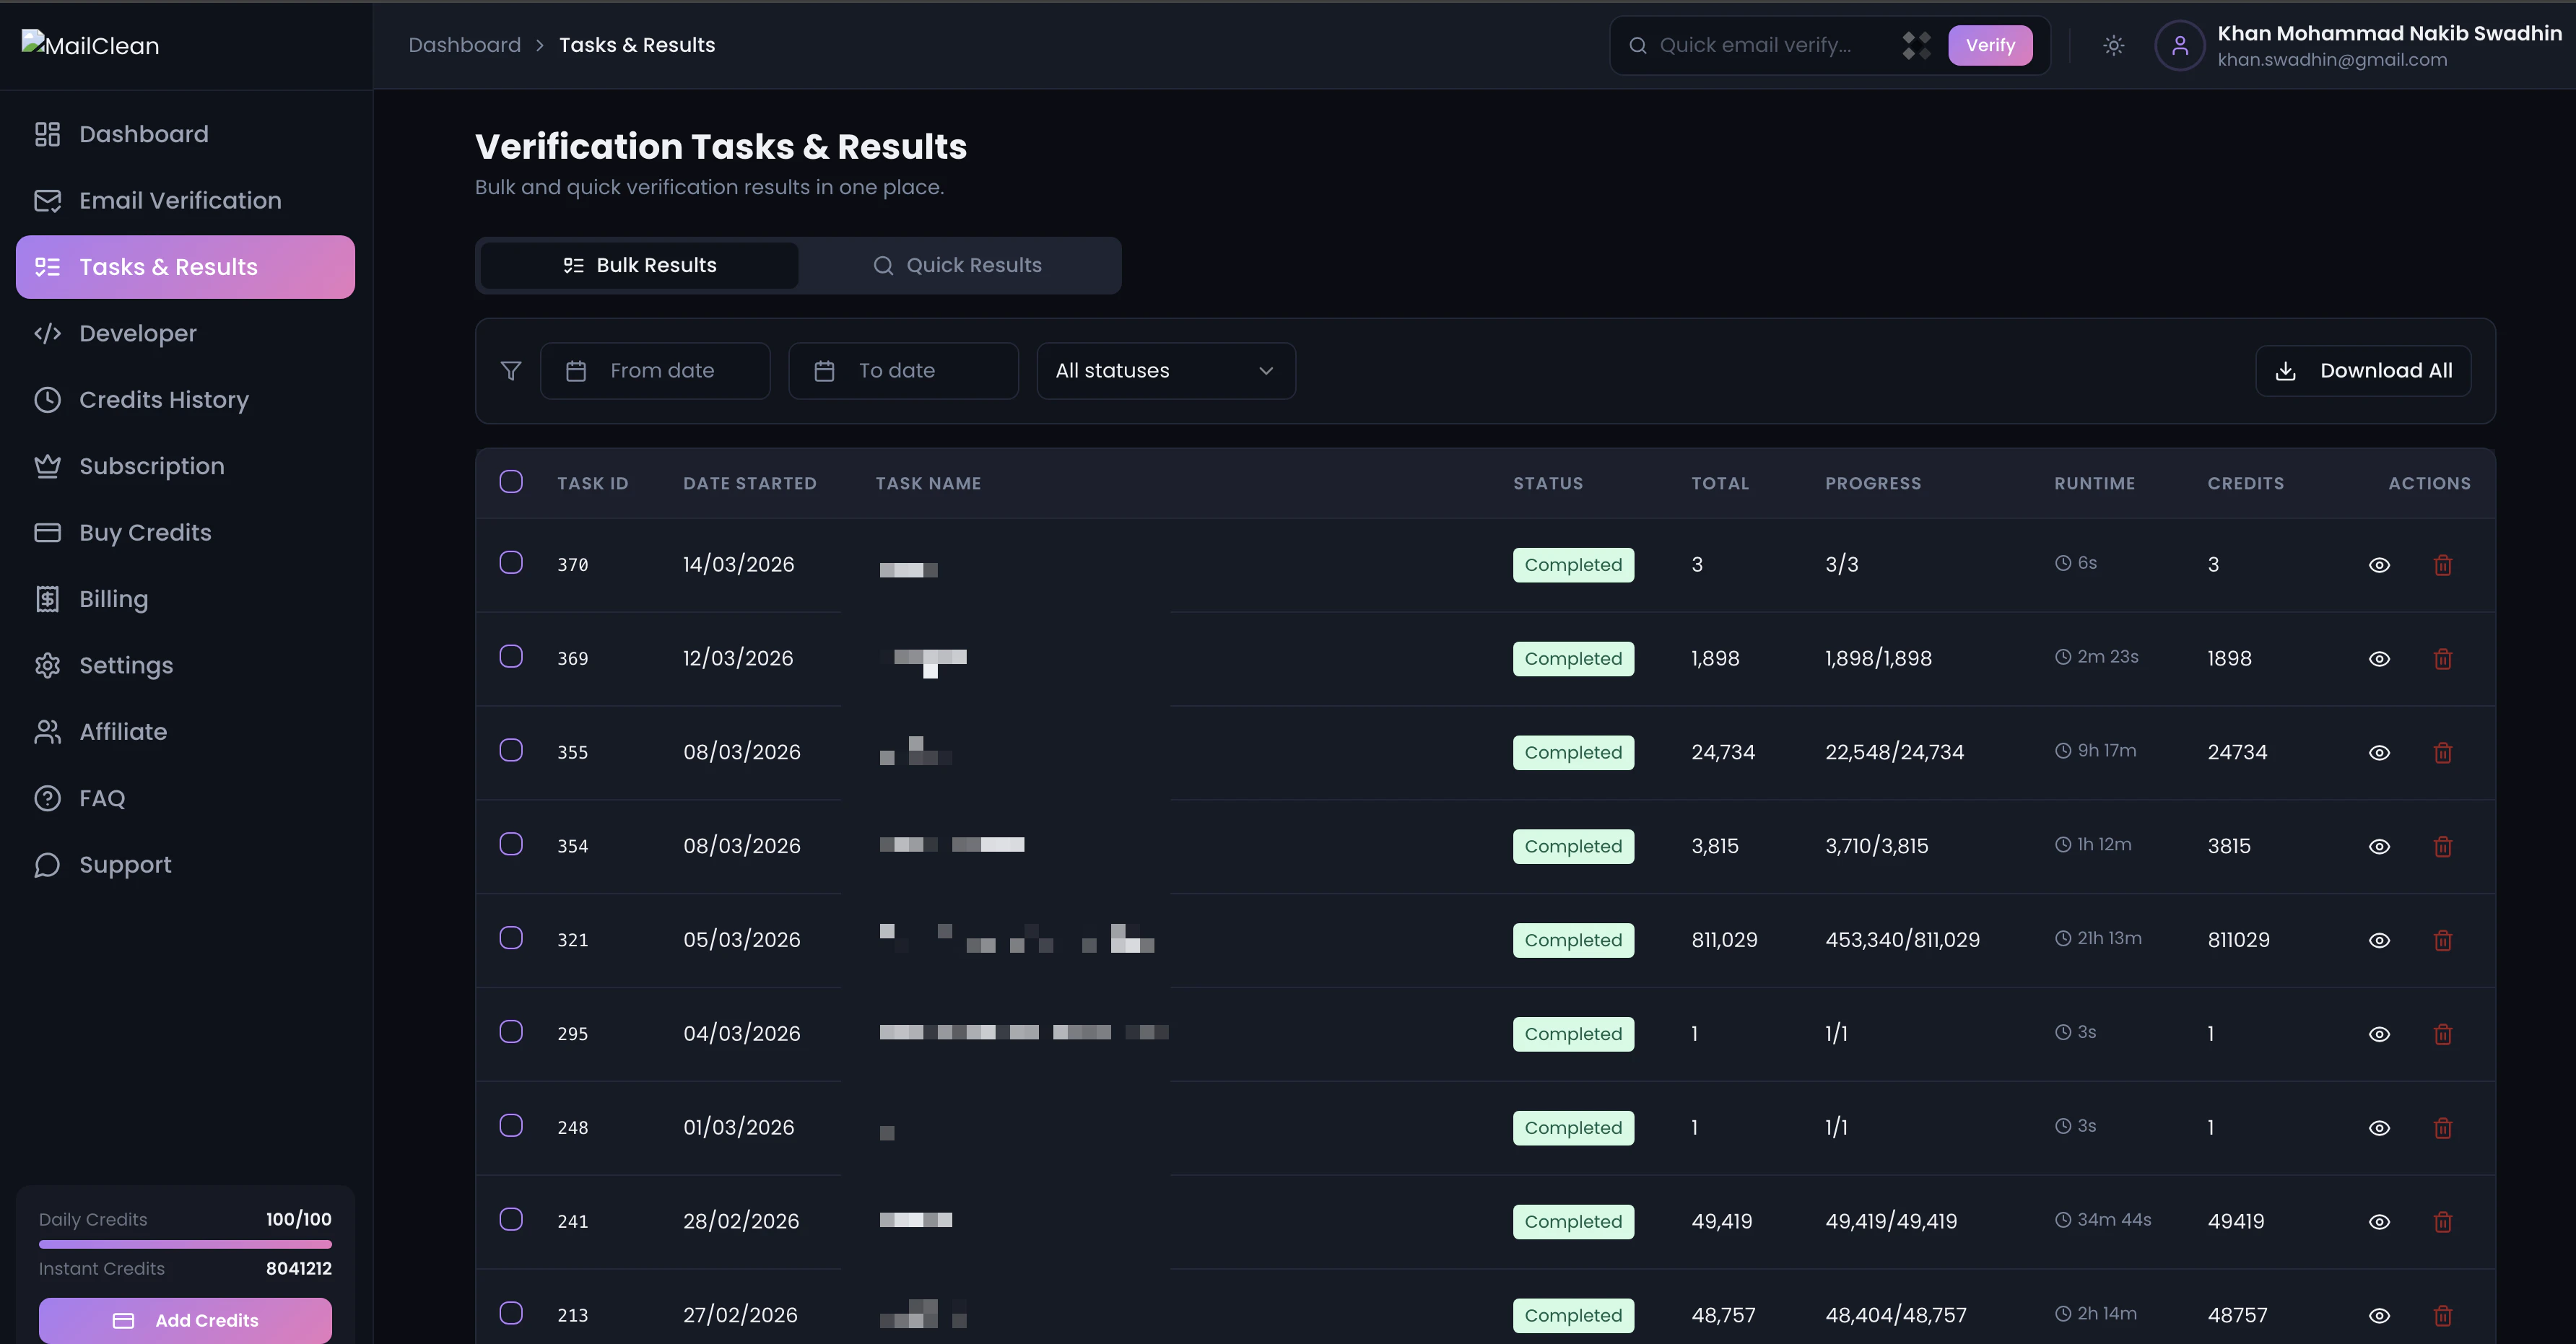
Task: View results of task 355 via eye icon
Action: (2379, 753)
